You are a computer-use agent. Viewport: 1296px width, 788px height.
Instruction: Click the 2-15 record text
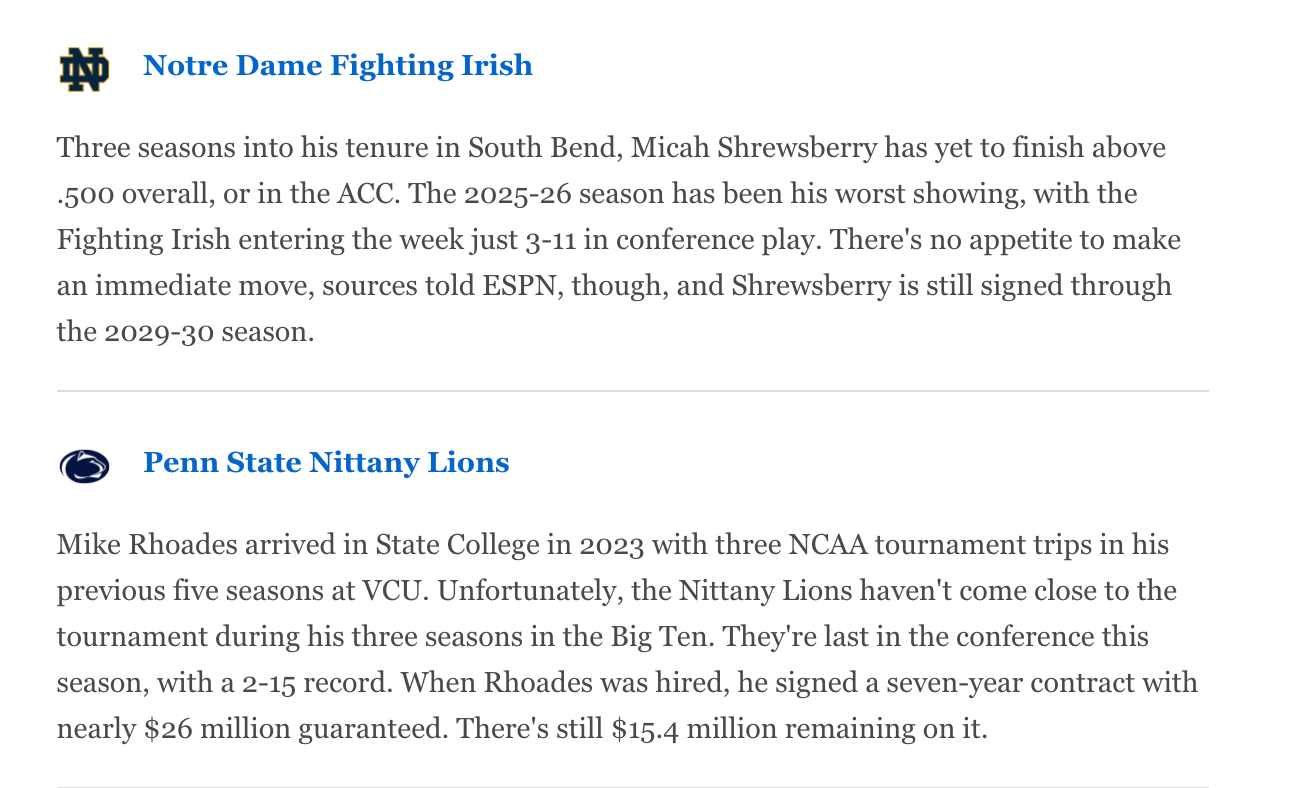click(271, 683)
